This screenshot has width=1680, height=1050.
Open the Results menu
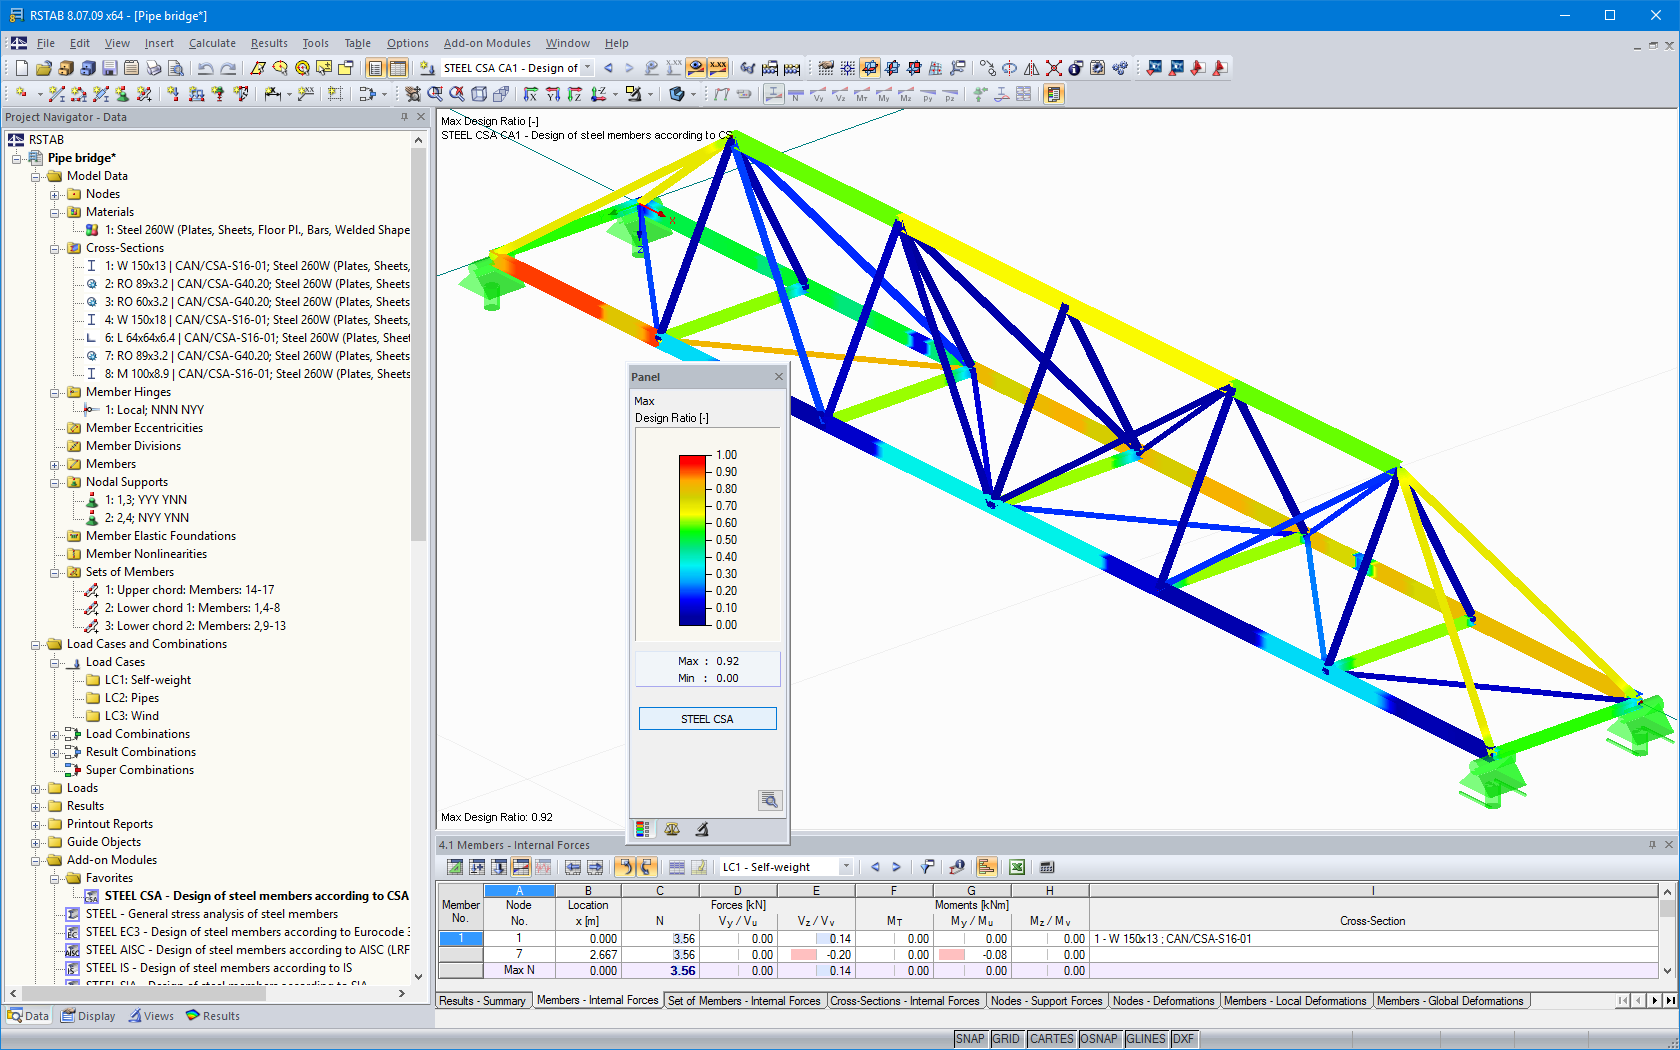point(269,43)
